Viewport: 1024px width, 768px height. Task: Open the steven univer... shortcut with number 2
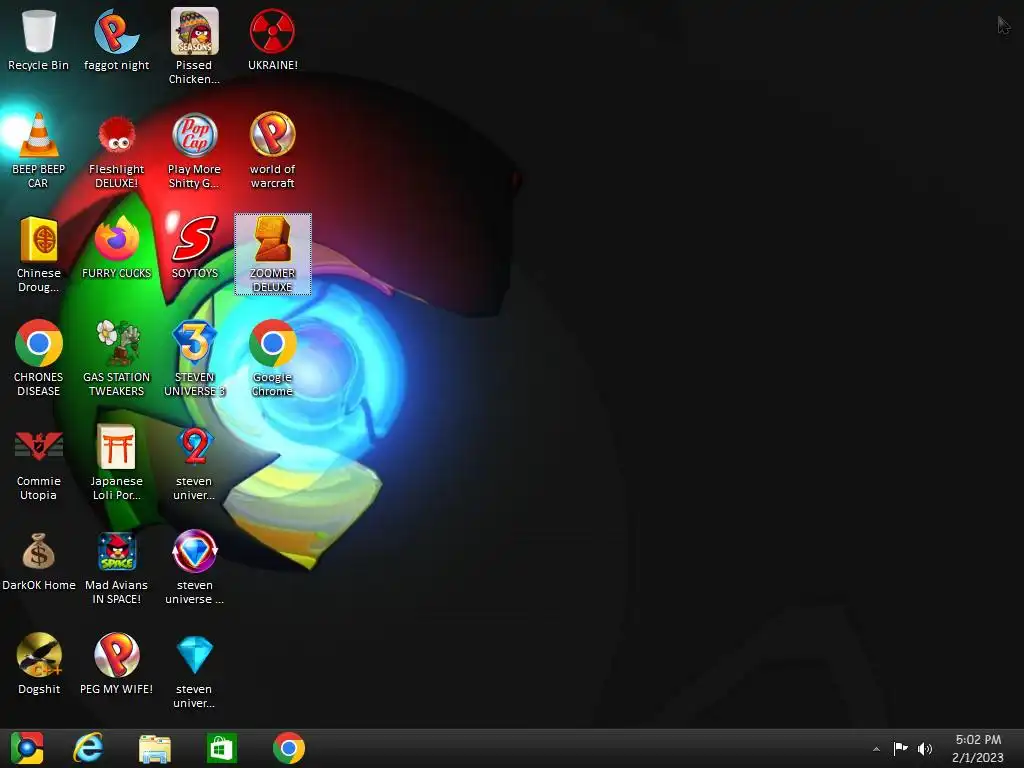pos(194,462)
